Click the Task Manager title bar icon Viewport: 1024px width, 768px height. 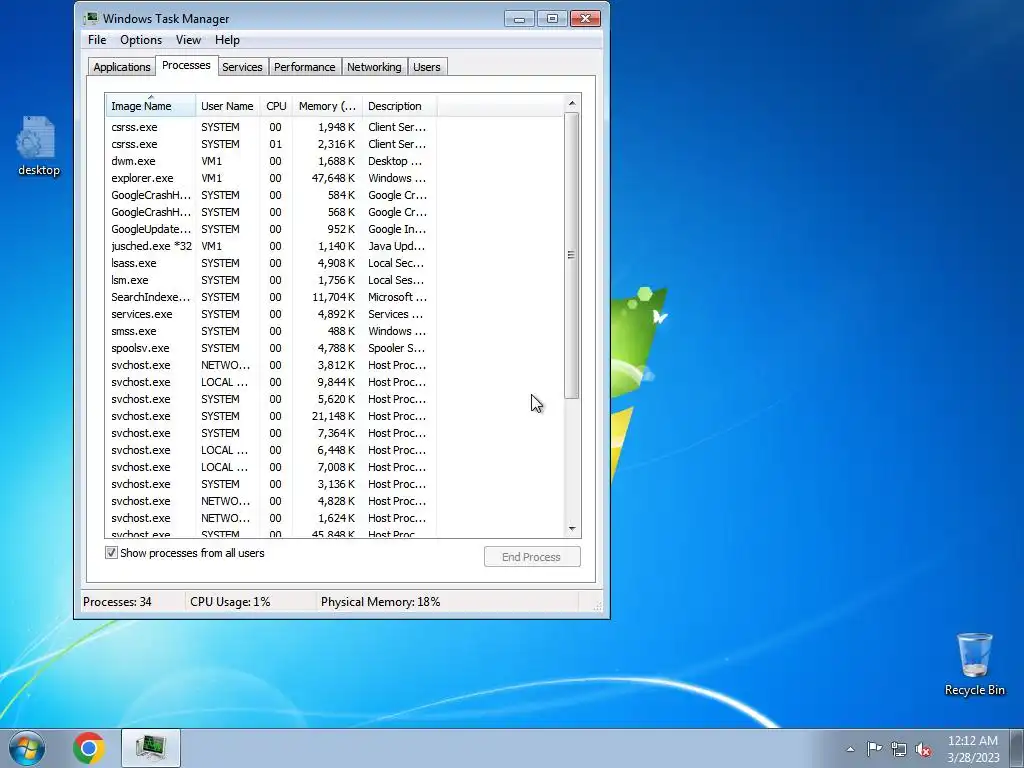point(91,18)
